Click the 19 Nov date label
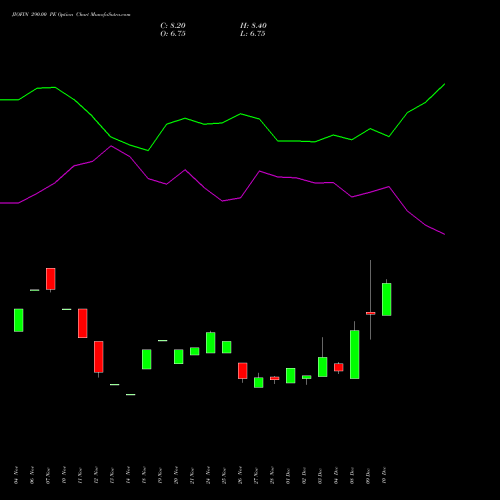 coord(160,475)
